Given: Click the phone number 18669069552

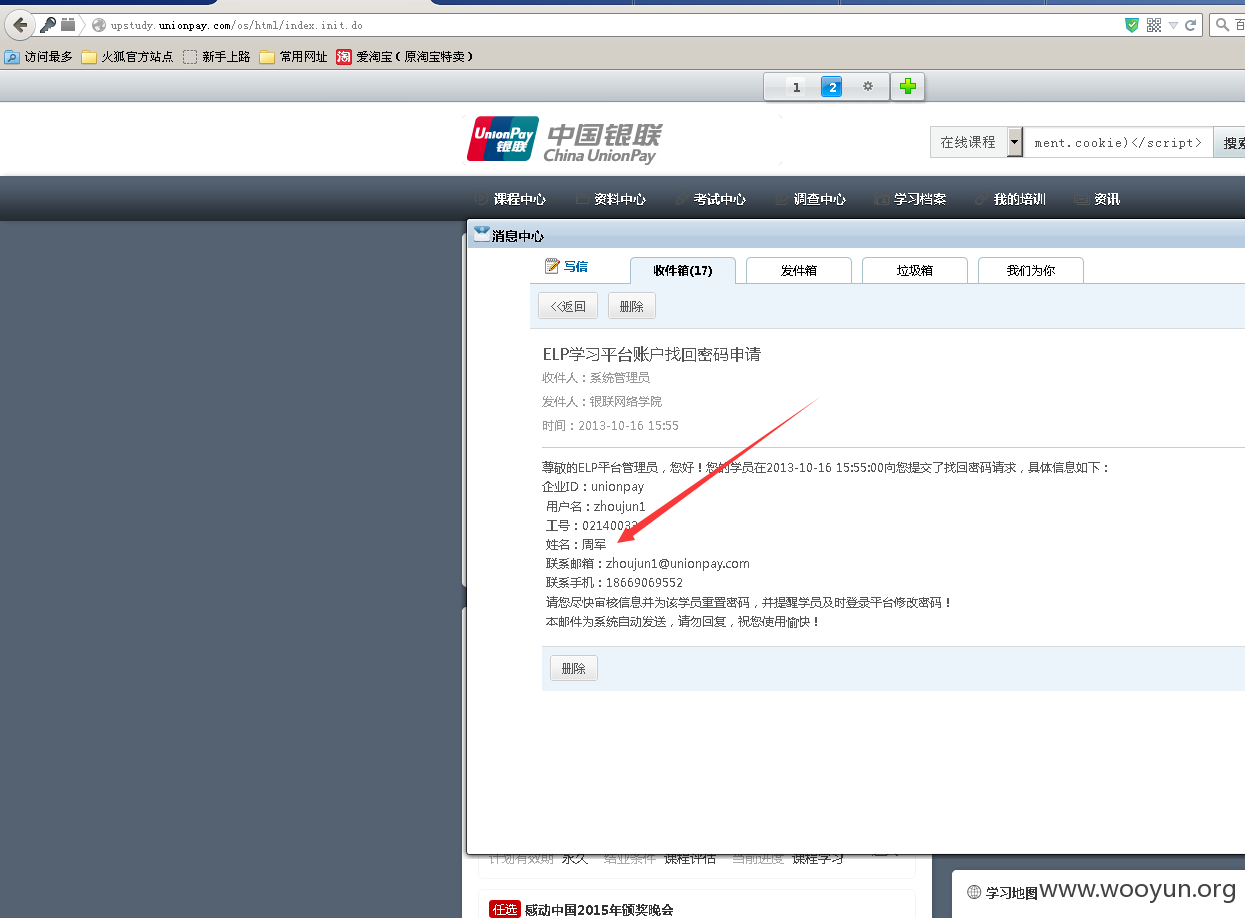Looking at the screenshot, I should (644, 583).
